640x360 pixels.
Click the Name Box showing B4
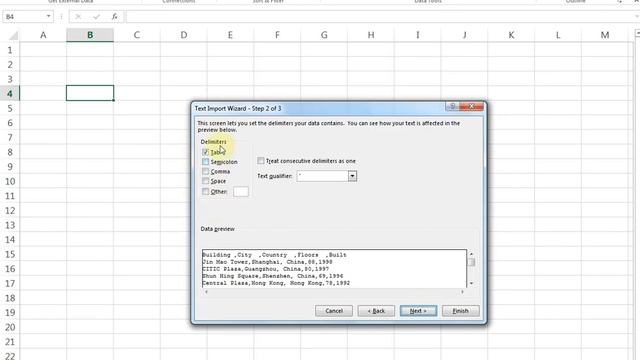24,17
